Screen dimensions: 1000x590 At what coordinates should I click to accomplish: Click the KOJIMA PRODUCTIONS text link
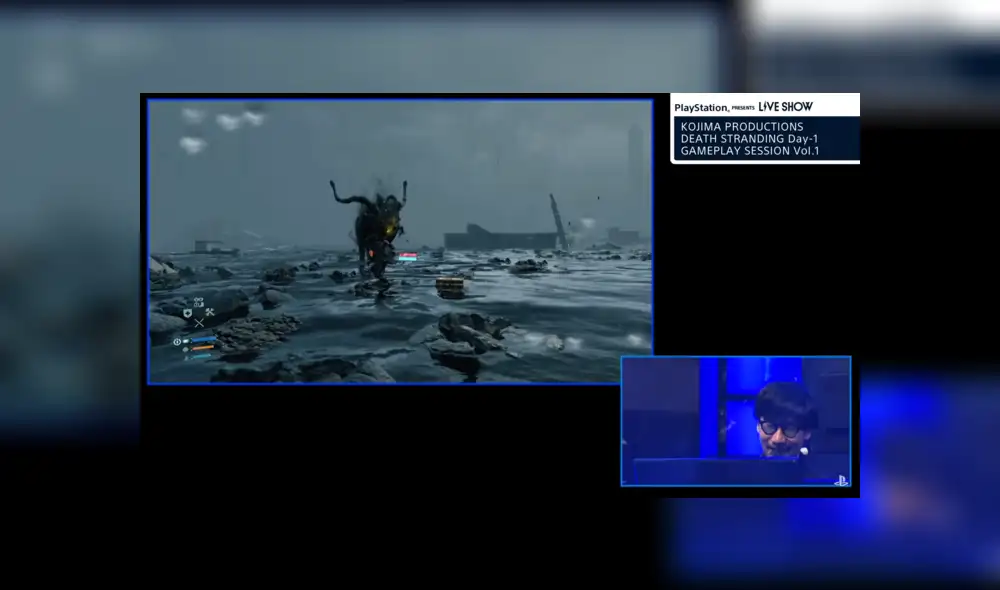(742, 126)
